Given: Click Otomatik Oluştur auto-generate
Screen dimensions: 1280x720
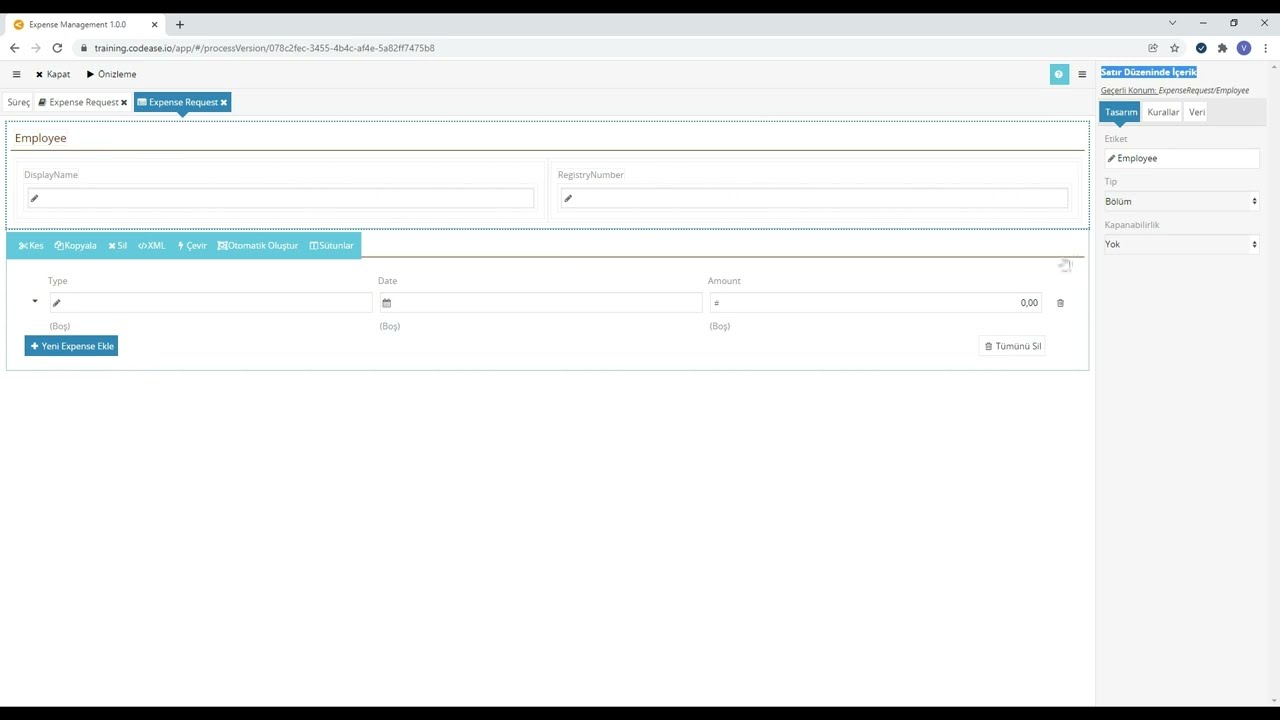Looking at the screenshot, I should [x=258, y=246].
